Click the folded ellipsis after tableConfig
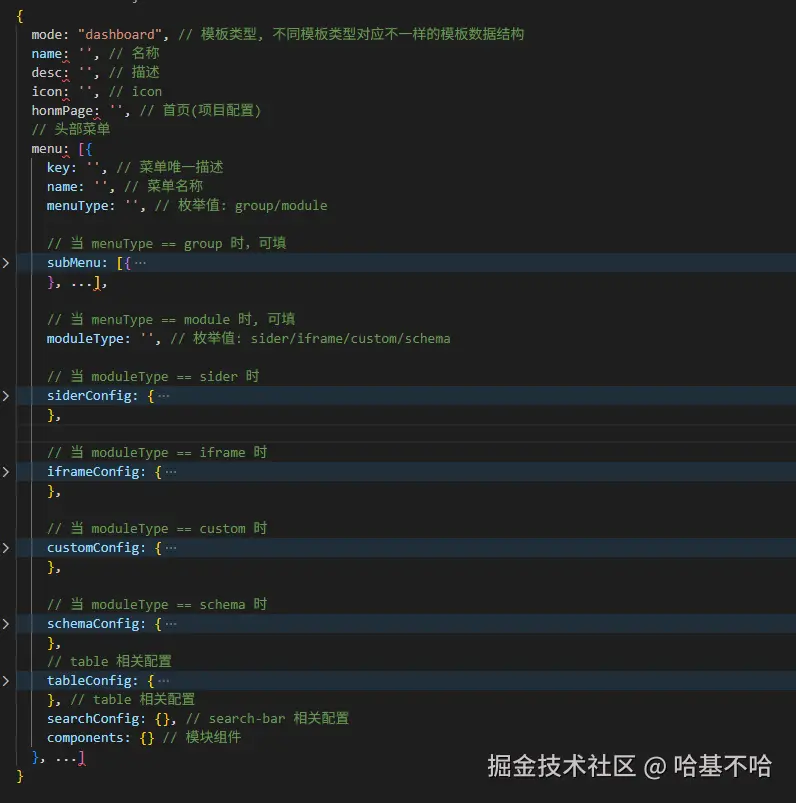796x803 pixels. [163, 681]
